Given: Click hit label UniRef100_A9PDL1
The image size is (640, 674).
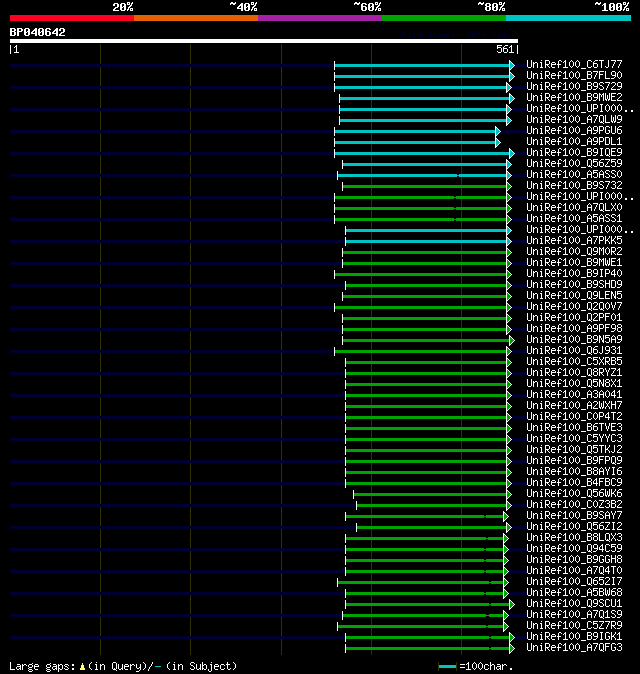Looking at the screenshot, I should pos(574,141).
